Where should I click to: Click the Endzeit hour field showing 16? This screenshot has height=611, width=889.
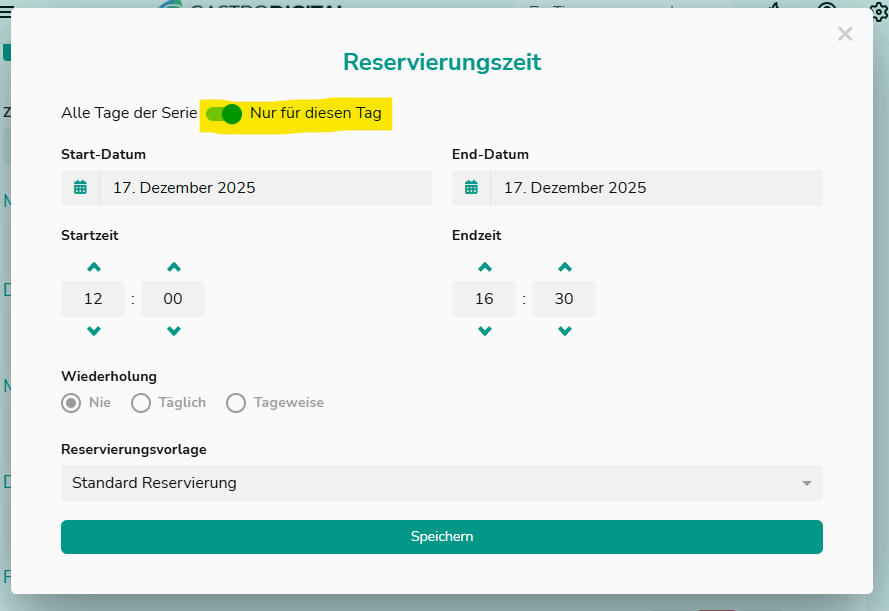tap(484, 299)
